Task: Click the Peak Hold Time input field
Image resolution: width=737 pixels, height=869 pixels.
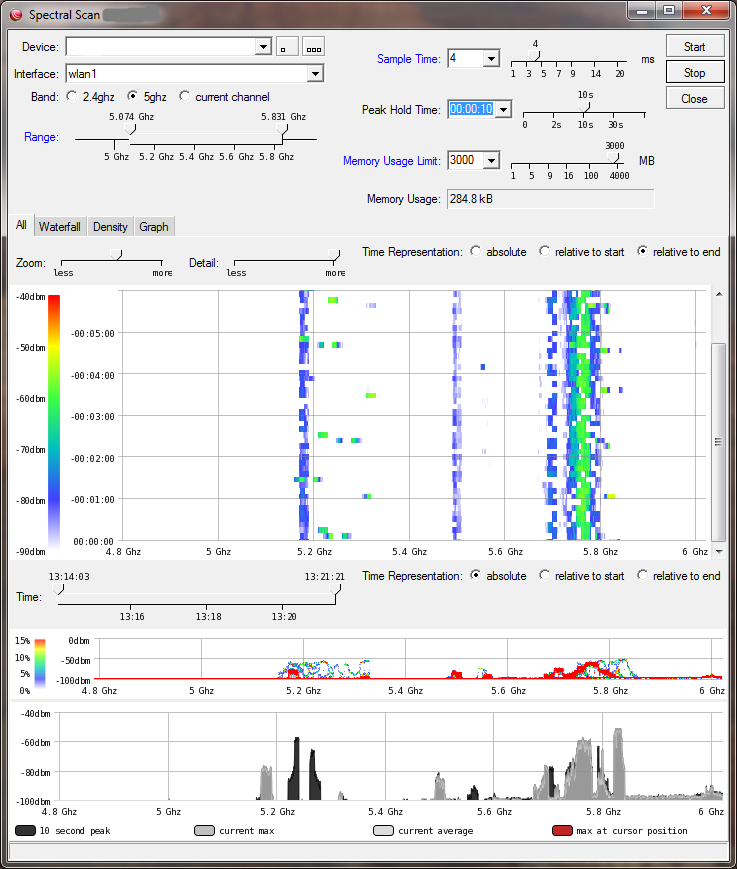Action: coord(471,109)
